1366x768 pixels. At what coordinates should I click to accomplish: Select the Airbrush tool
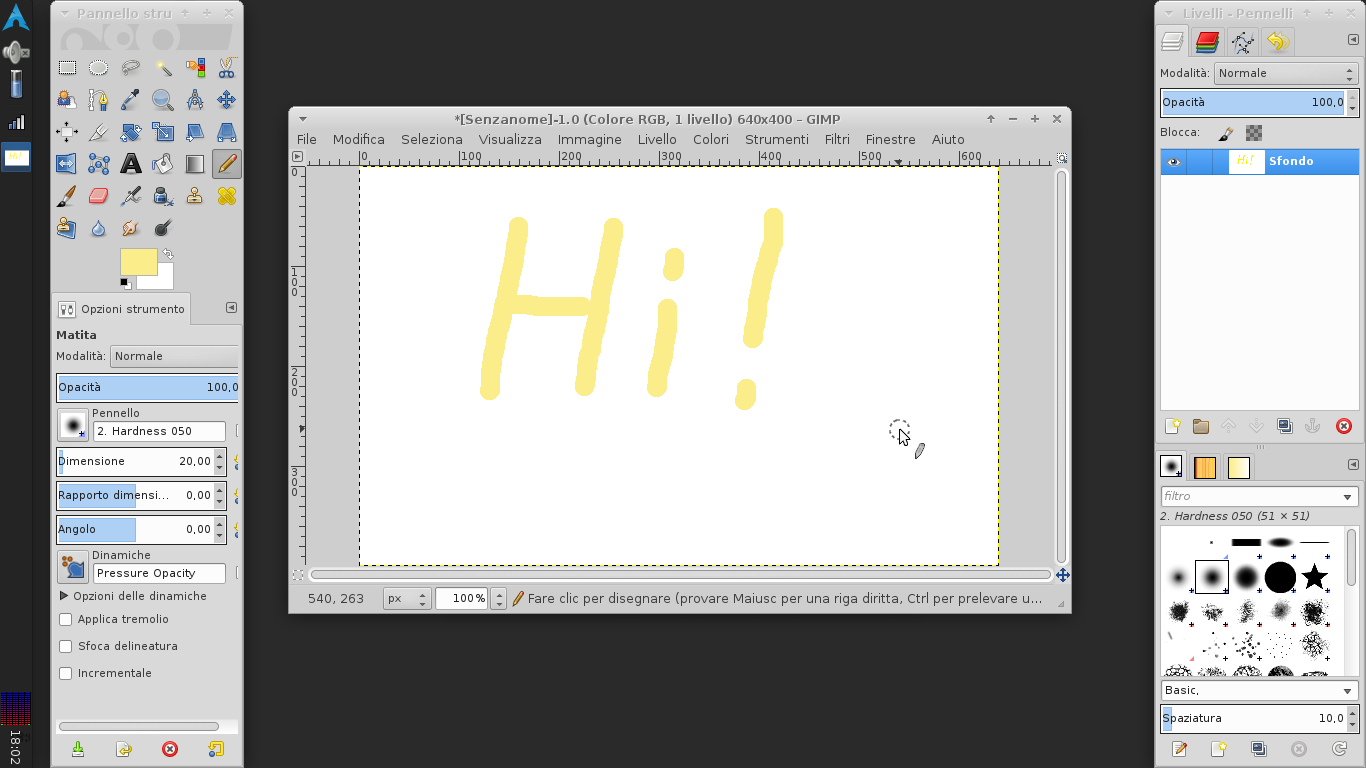point(131,196)
